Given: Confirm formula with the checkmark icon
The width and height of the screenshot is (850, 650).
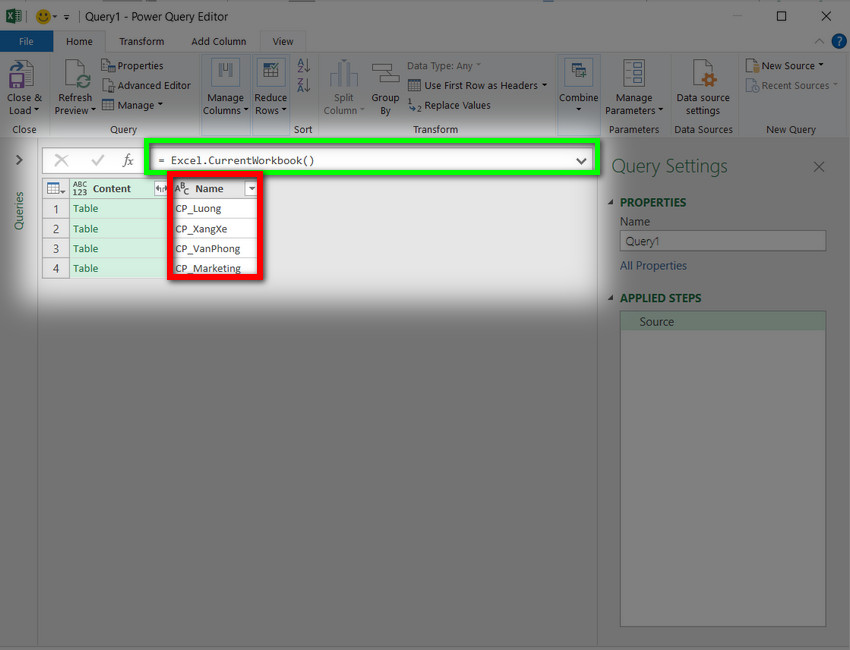Looking at the screenshot, I should pyautogui.click(x=98, y=160).
